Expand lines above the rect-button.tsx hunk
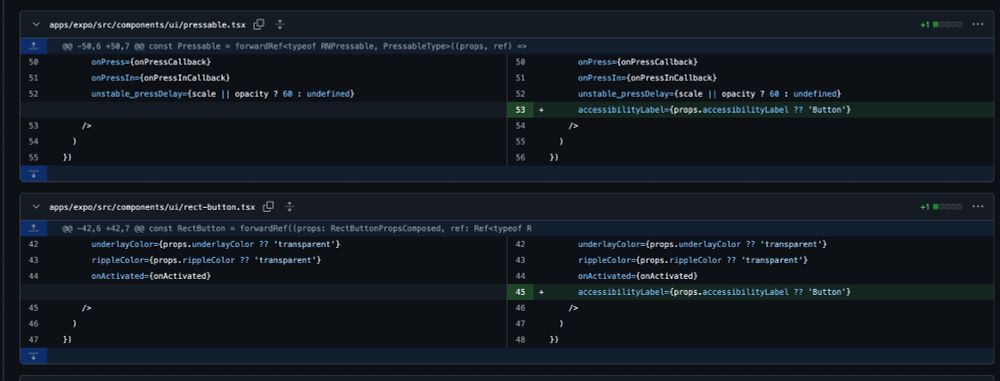This screenshot has height=381, width=1000. pyautogui.click(x=34, y=228)
